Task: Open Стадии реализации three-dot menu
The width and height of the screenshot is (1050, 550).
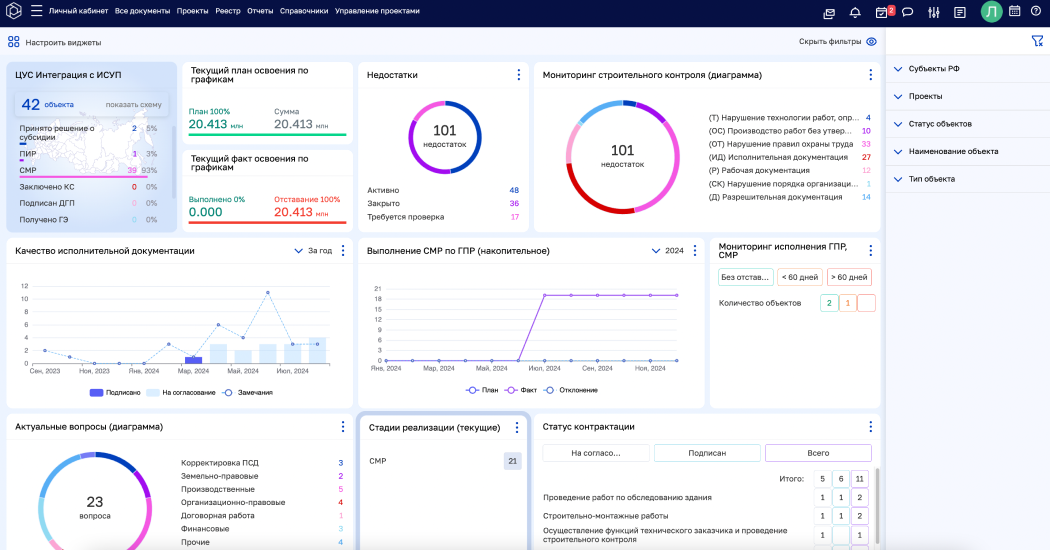Action: 516,427
